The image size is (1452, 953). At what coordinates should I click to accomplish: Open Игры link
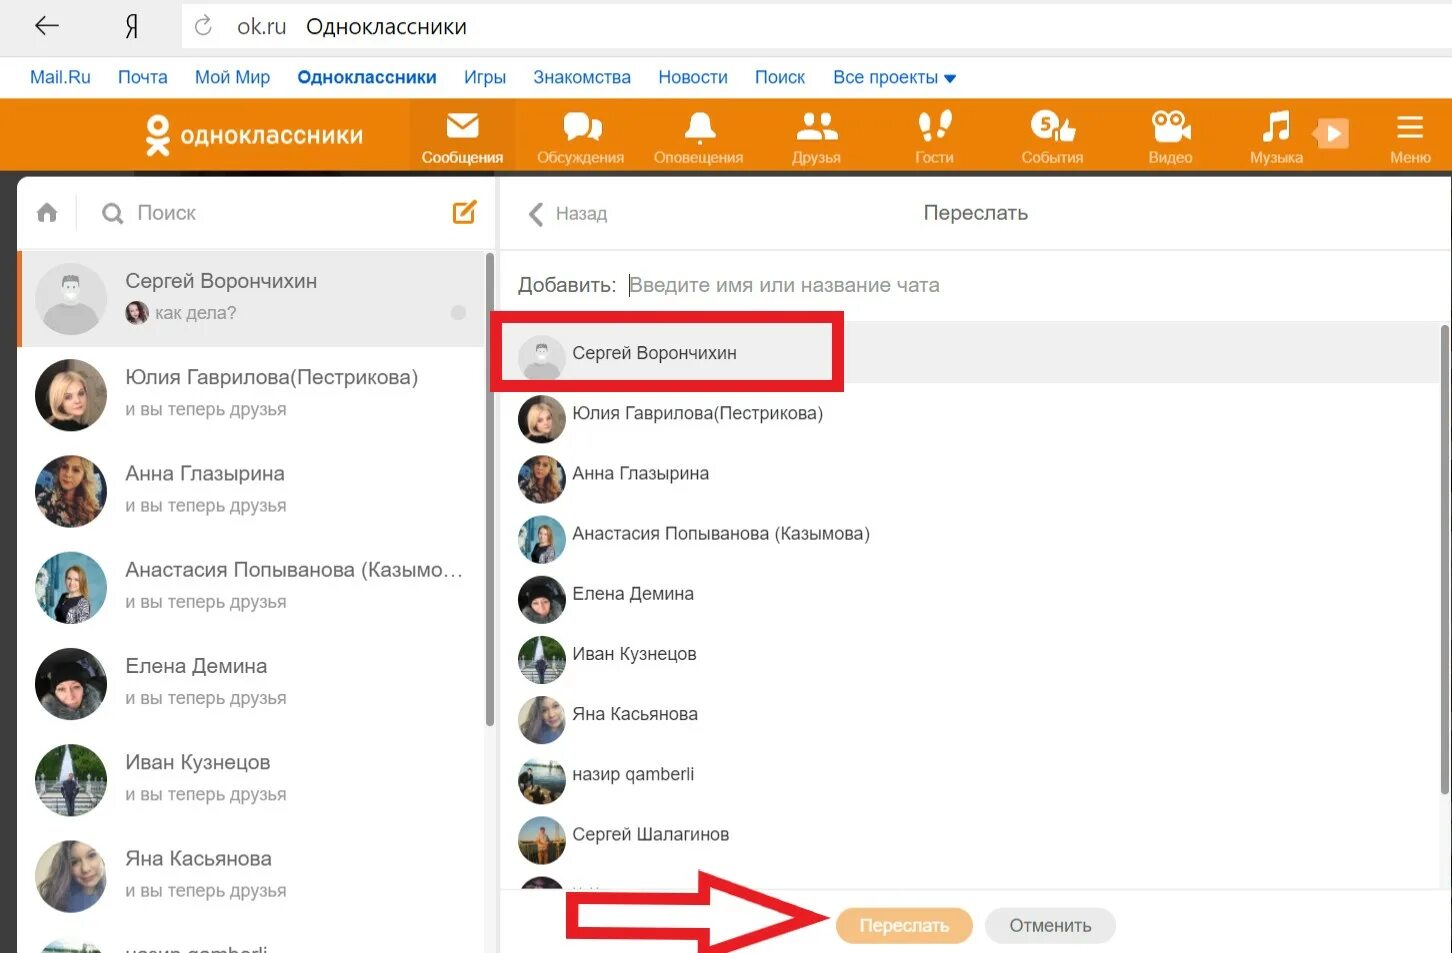pos(485,77)
